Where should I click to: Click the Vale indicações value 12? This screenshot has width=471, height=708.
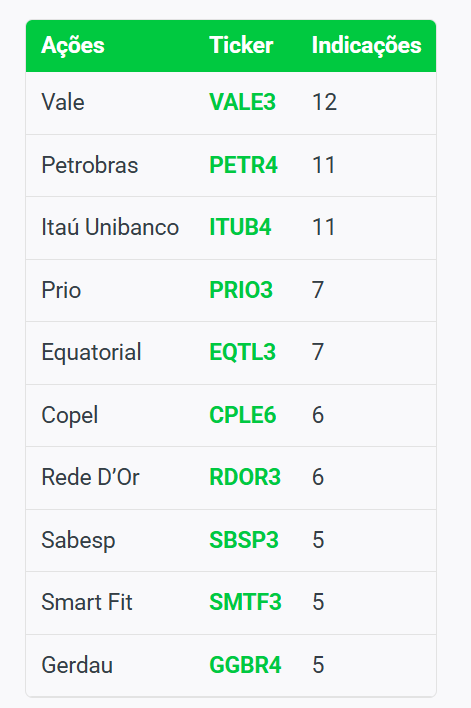(324, 102)
